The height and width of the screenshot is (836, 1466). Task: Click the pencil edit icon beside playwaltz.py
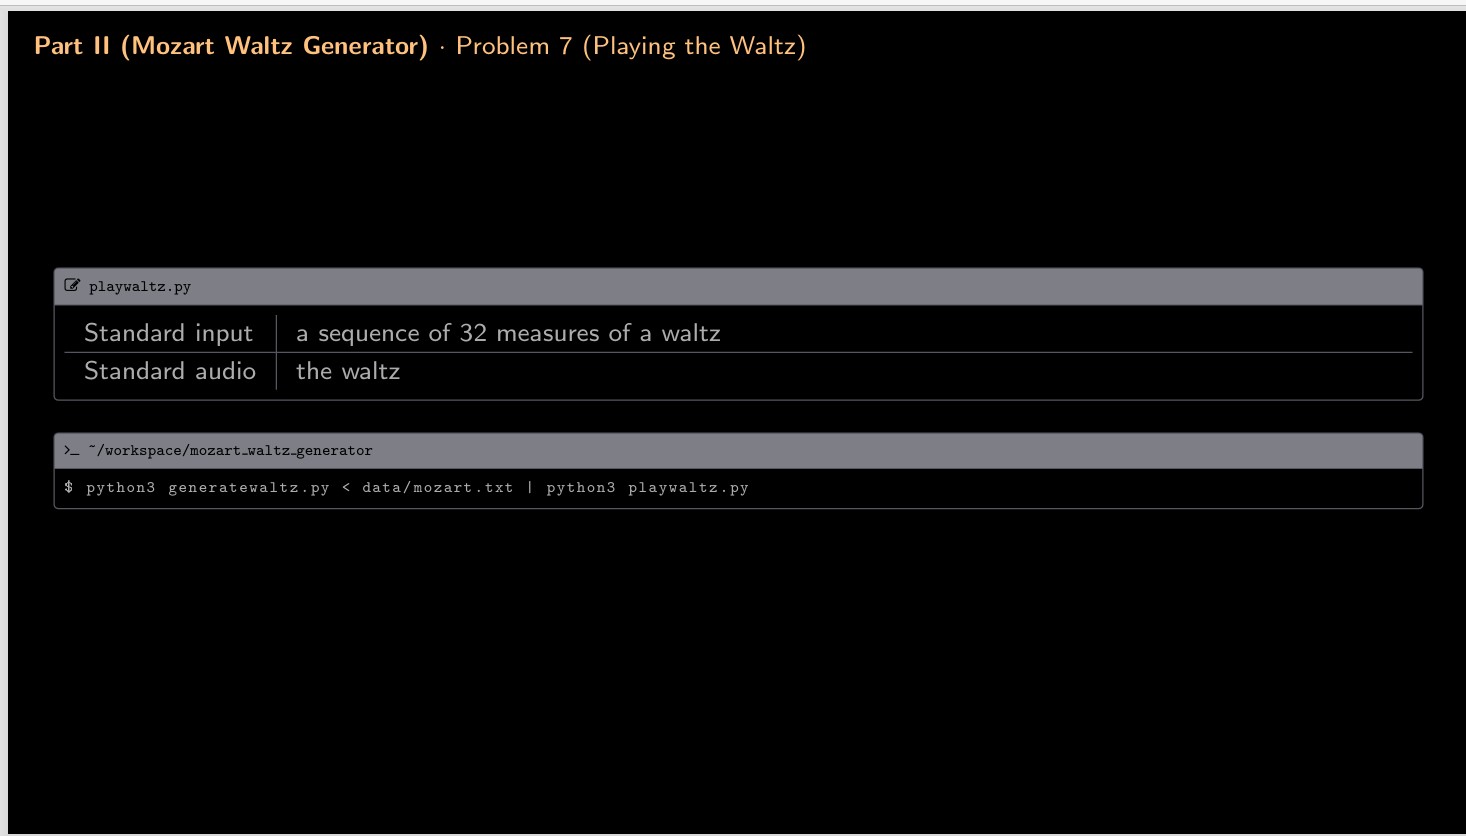(x=71, y=285)
